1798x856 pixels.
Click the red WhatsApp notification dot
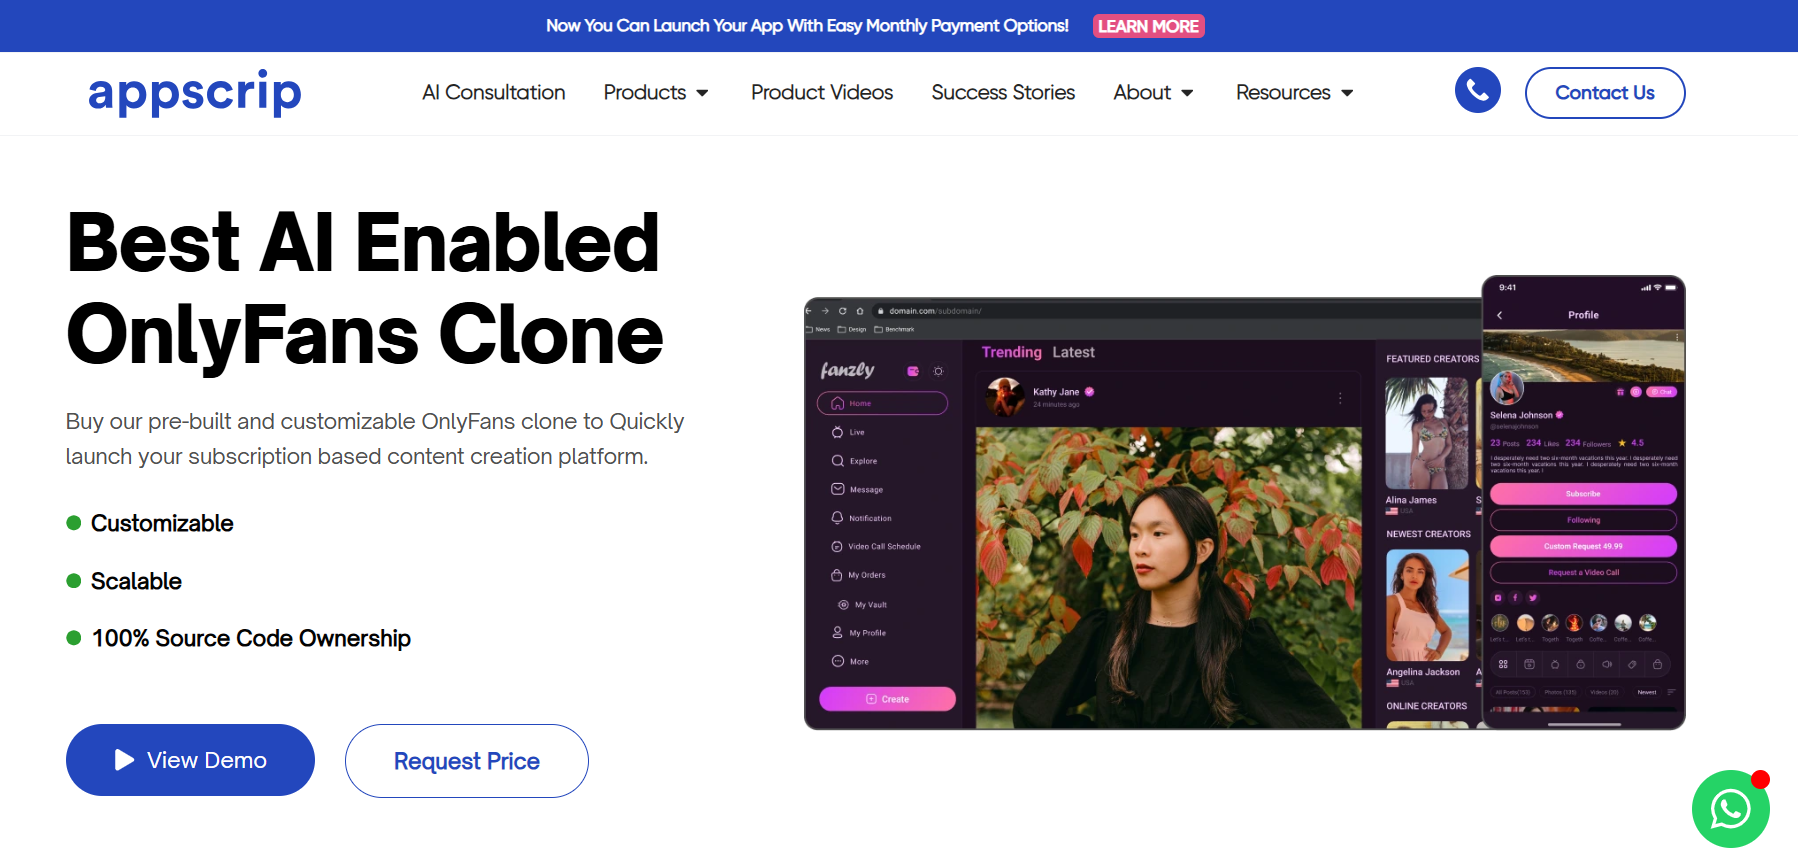(x=1760, y=779)
